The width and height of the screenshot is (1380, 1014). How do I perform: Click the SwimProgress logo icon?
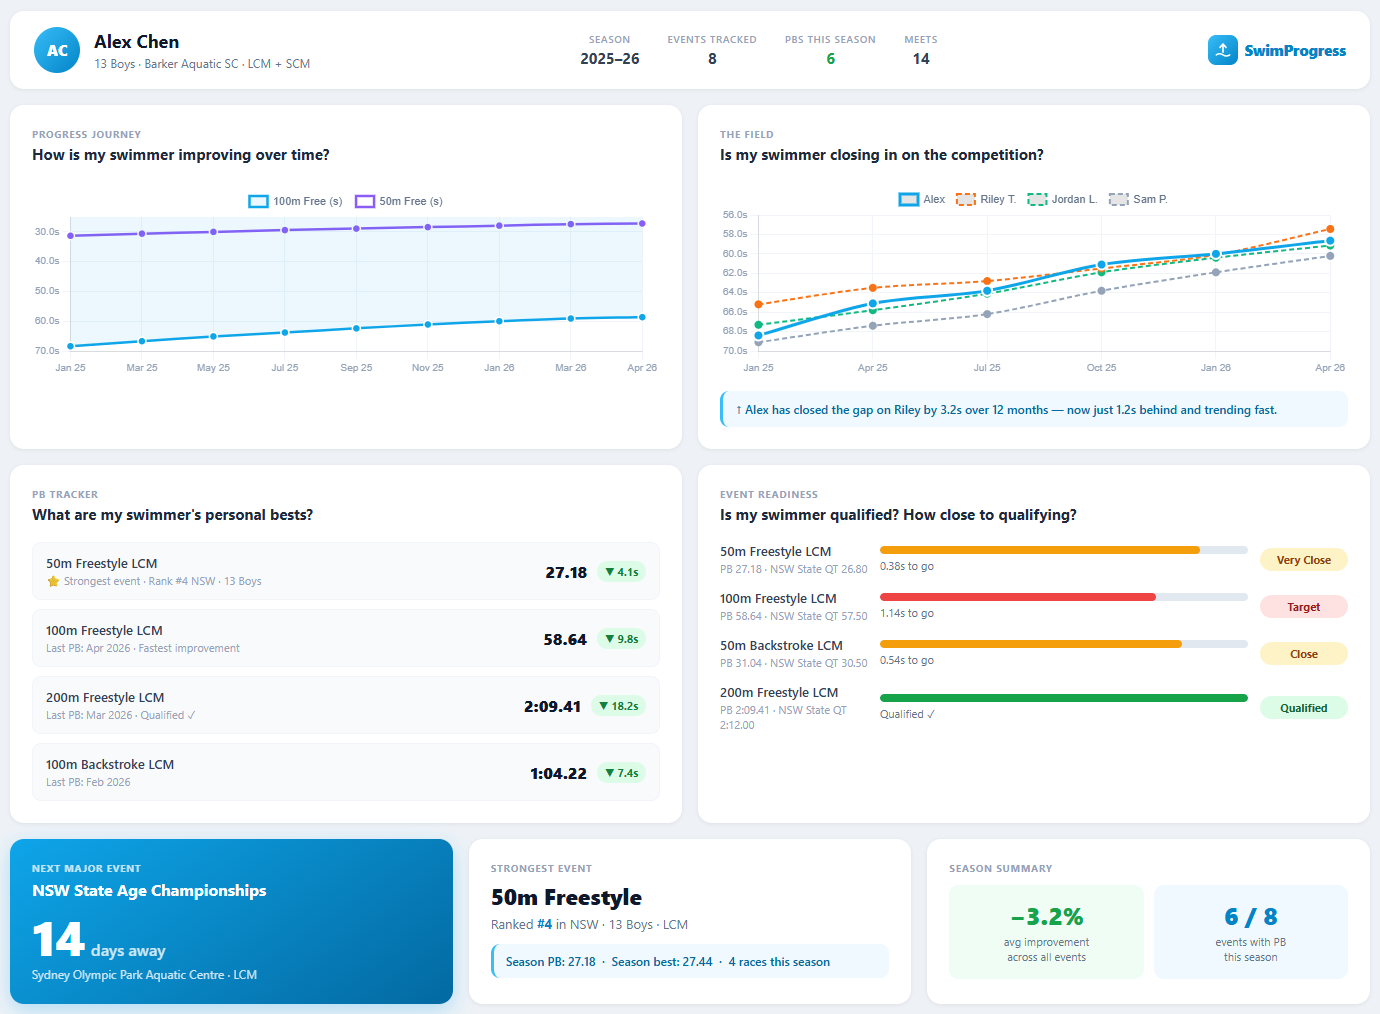pyautogui.click(x=1222, y=50)
